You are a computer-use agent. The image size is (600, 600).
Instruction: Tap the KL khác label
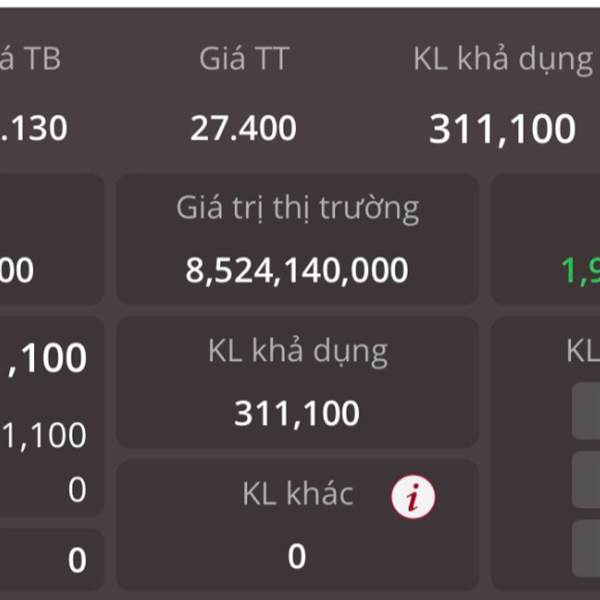click(297, 493)
